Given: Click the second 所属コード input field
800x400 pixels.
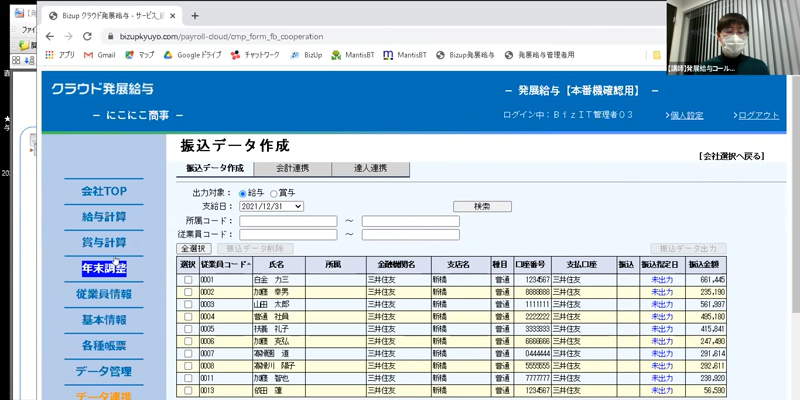Looking at the screenshot, I should click(411, 221).
